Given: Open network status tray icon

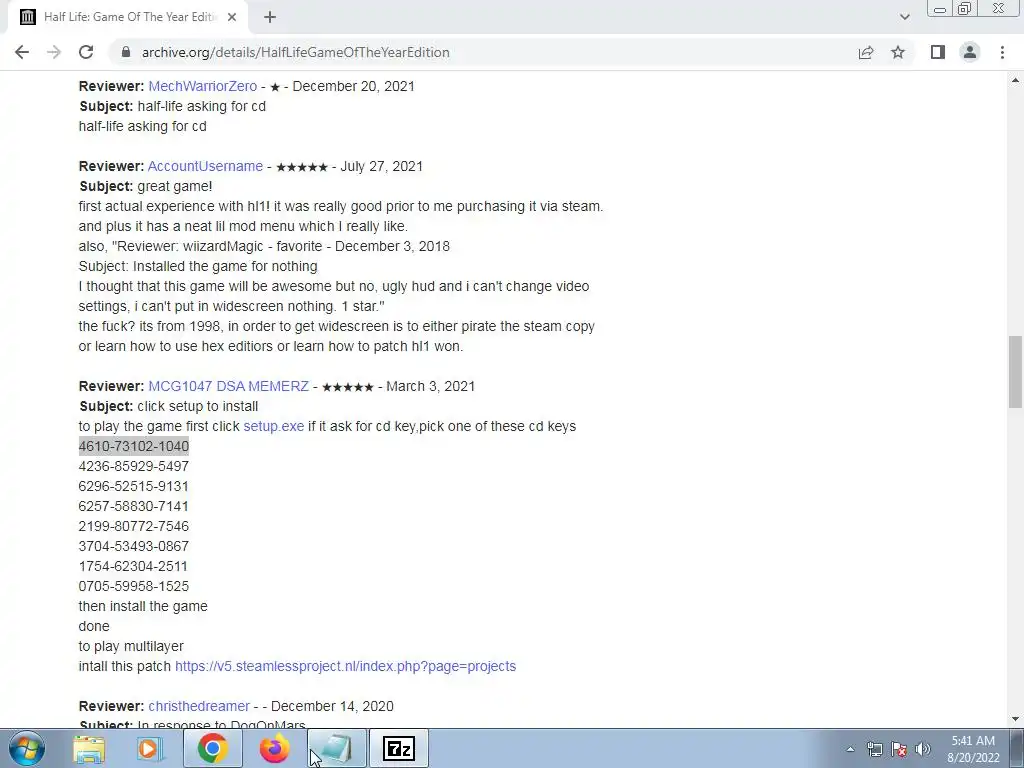Looking at the screenshot, I should point(875,749).
